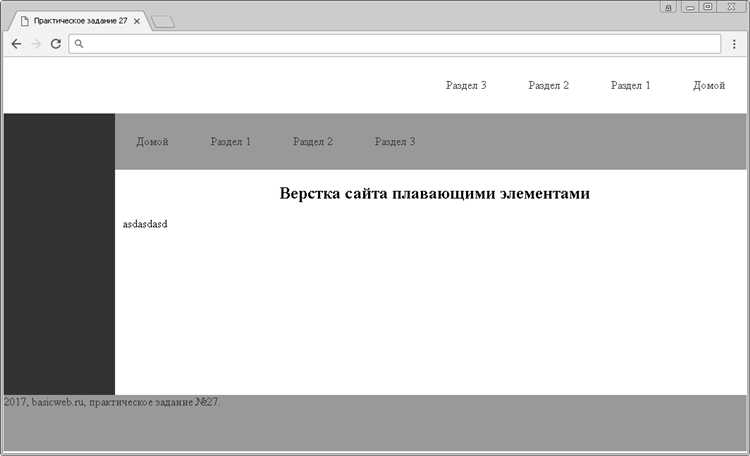Click the profile icon in title bar
Screen dimensions: 750x456
(667, 6)
